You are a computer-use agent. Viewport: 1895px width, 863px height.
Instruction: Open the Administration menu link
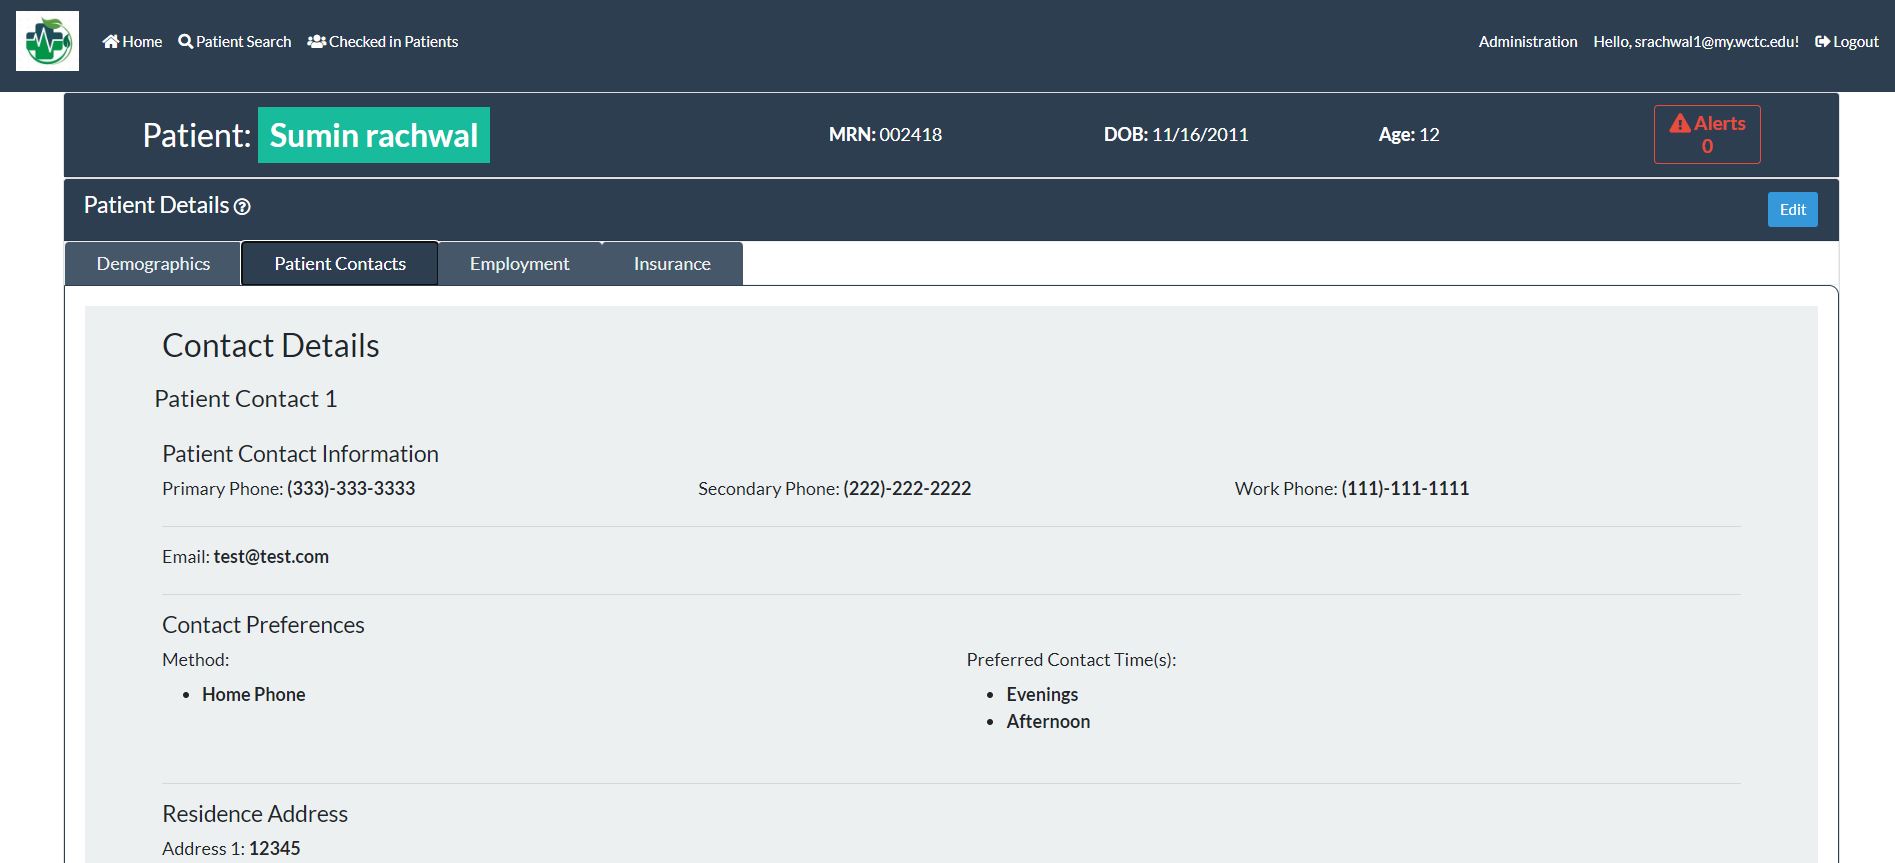click(x=1527, y=42)
